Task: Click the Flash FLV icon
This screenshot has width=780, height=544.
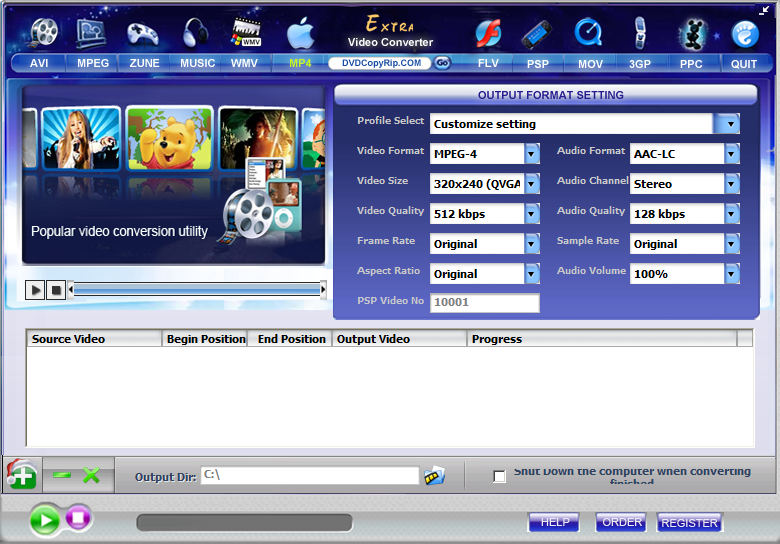Action: tap(488, 34)
